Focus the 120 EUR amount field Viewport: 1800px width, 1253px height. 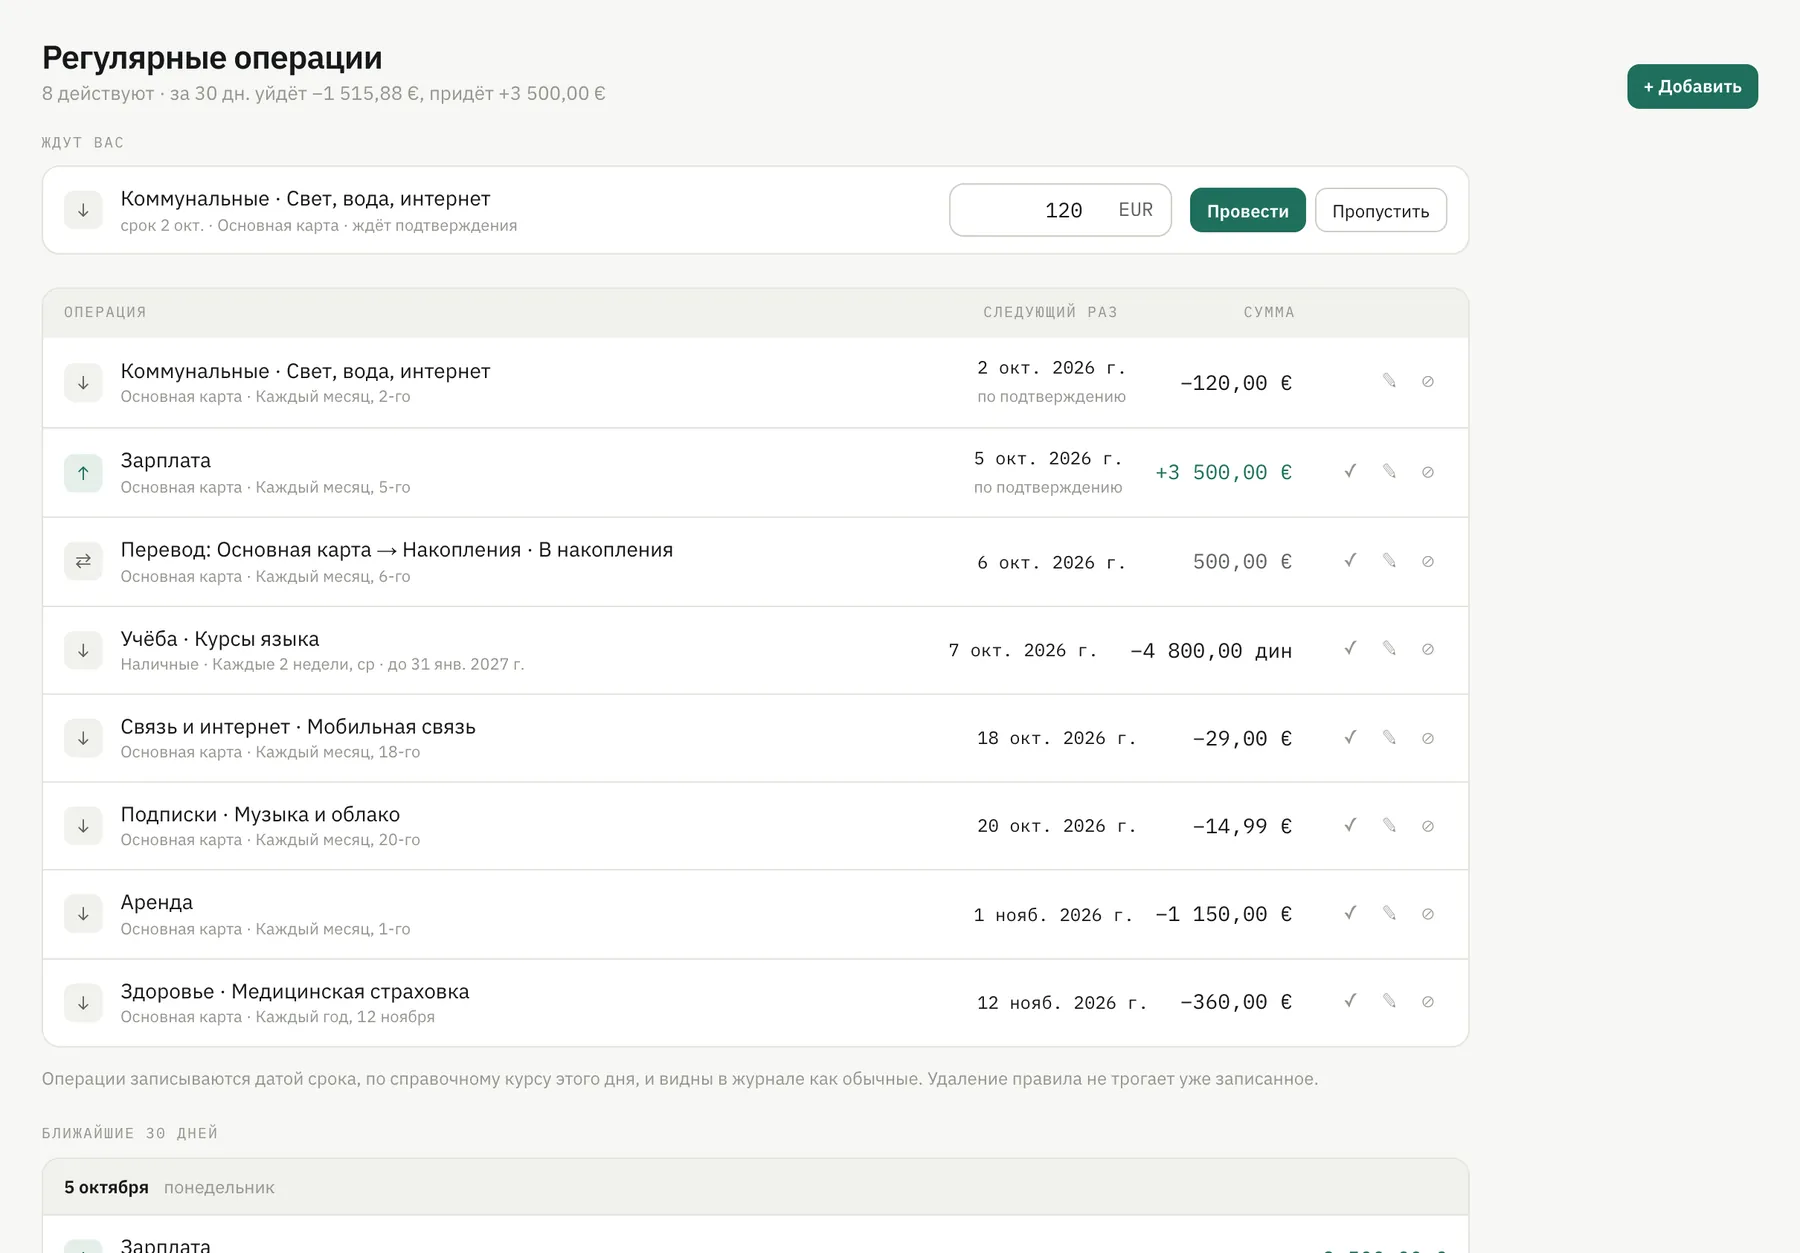click(1060, 210)
